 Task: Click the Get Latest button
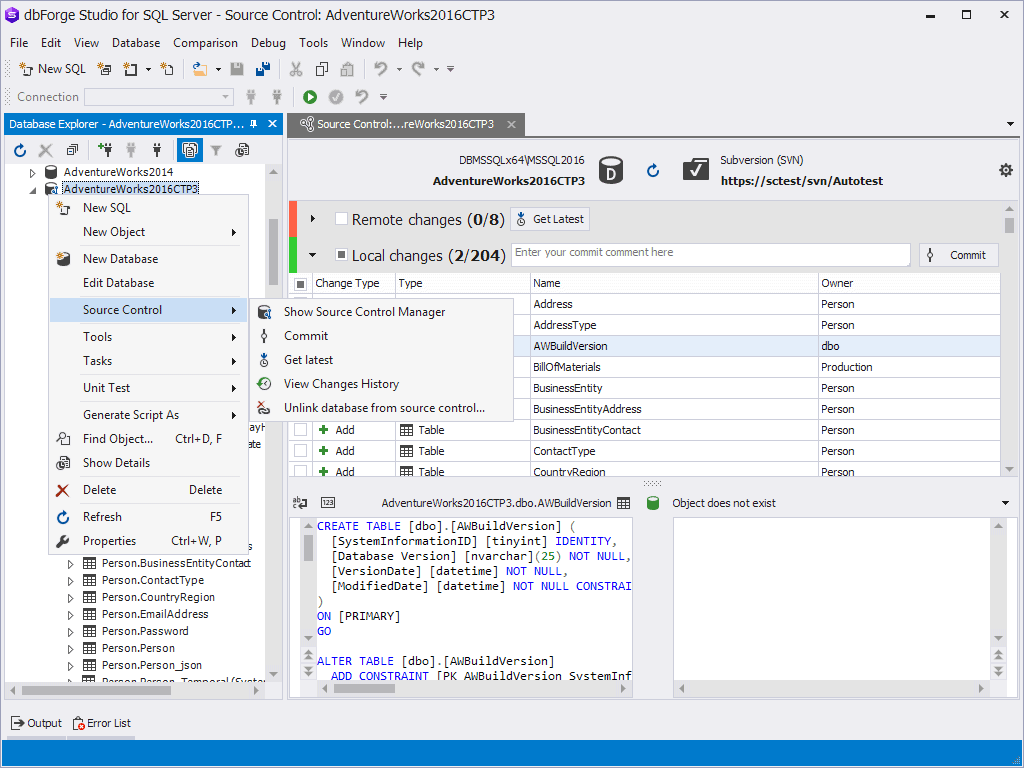coord(550,219)
